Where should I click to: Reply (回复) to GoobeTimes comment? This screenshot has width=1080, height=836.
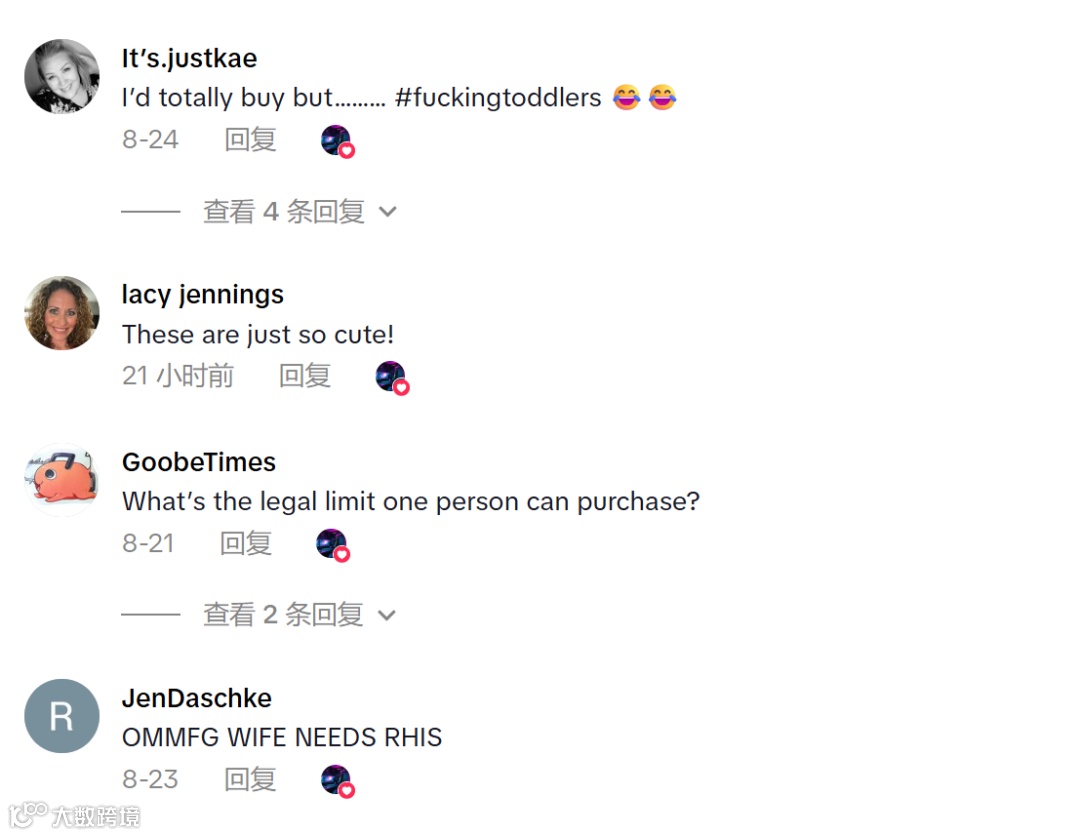245,543
